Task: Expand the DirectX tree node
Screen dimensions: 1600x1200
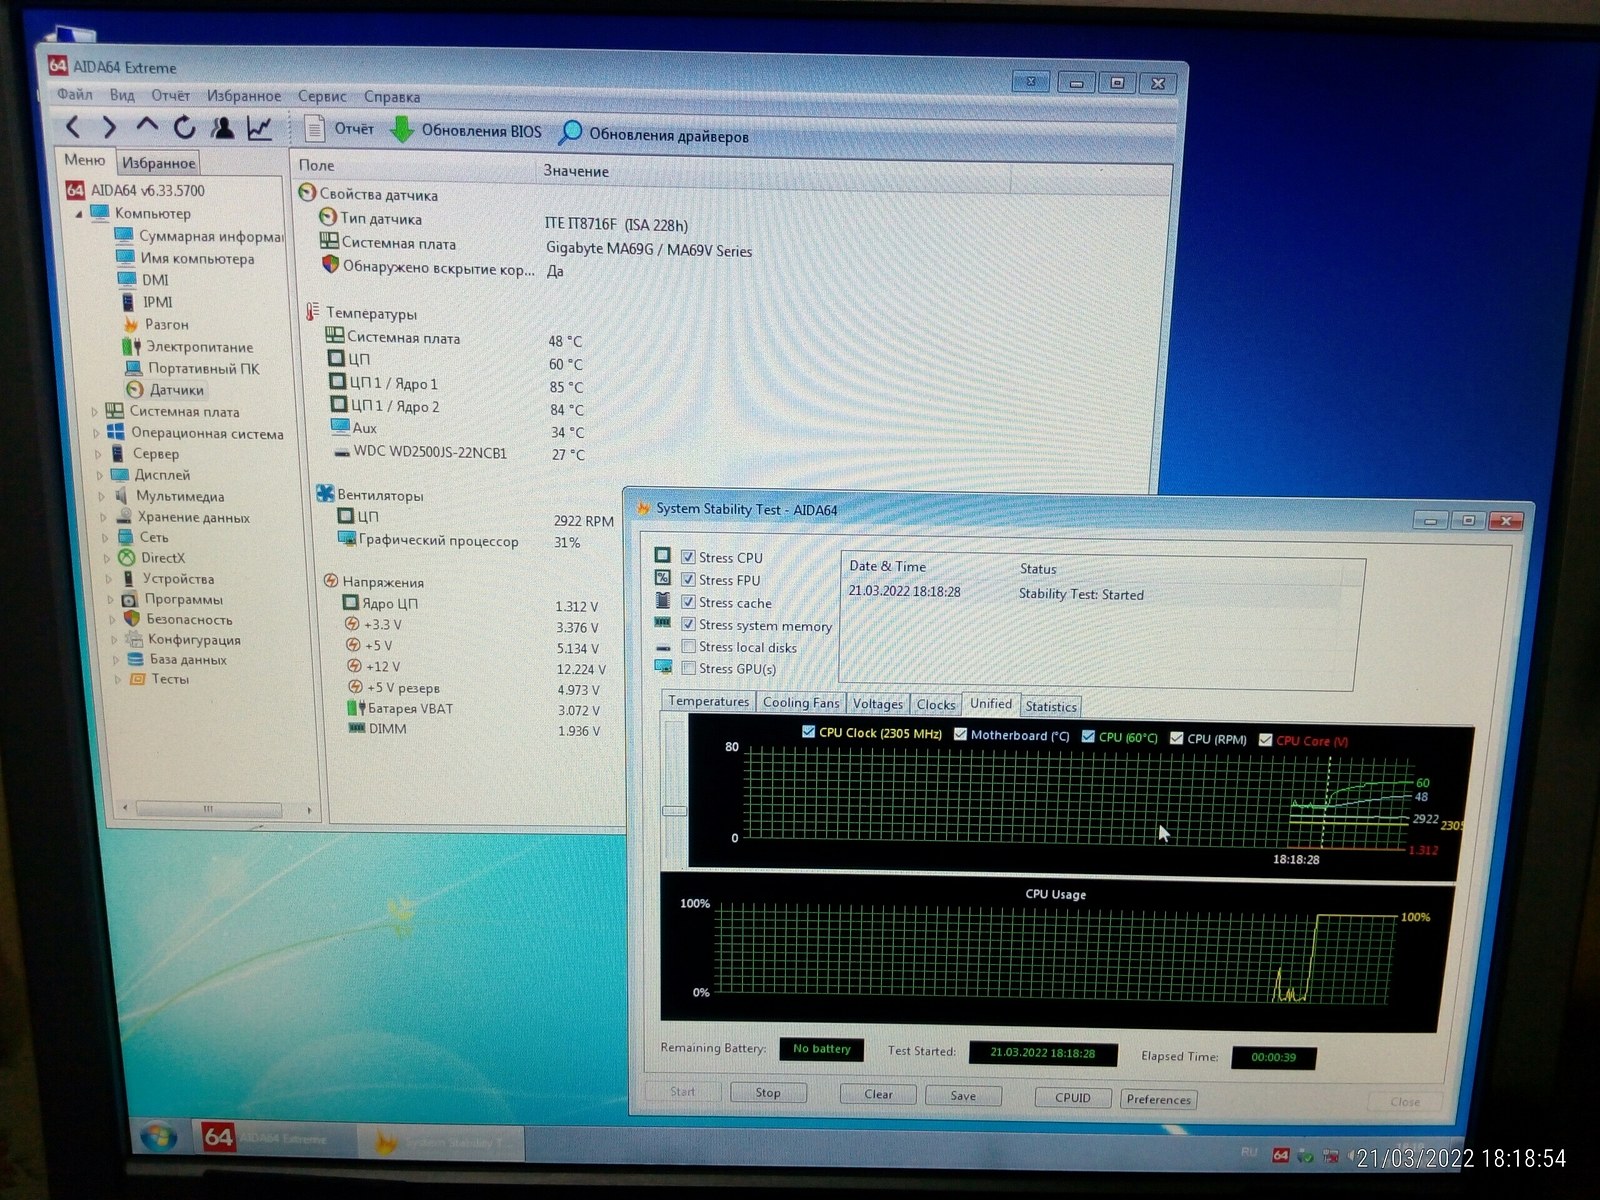Action: coord(108,558)
